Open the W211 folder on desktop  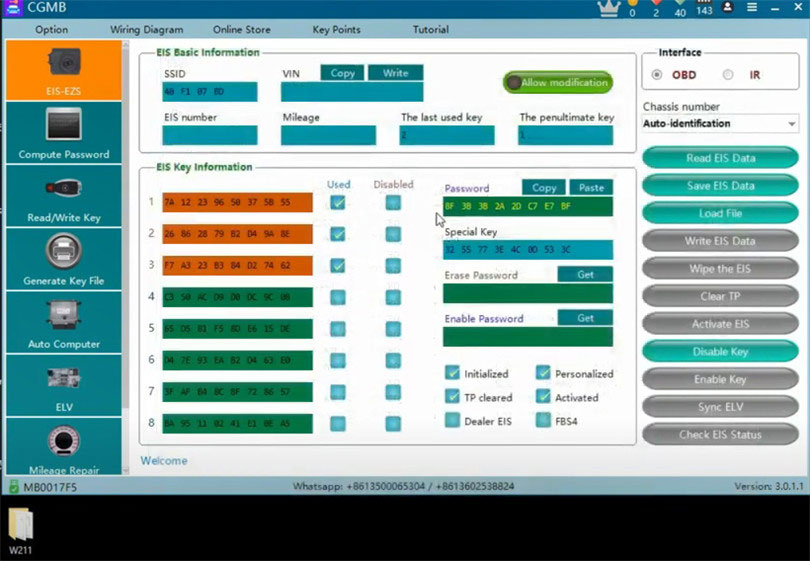(x=21, y=531)
